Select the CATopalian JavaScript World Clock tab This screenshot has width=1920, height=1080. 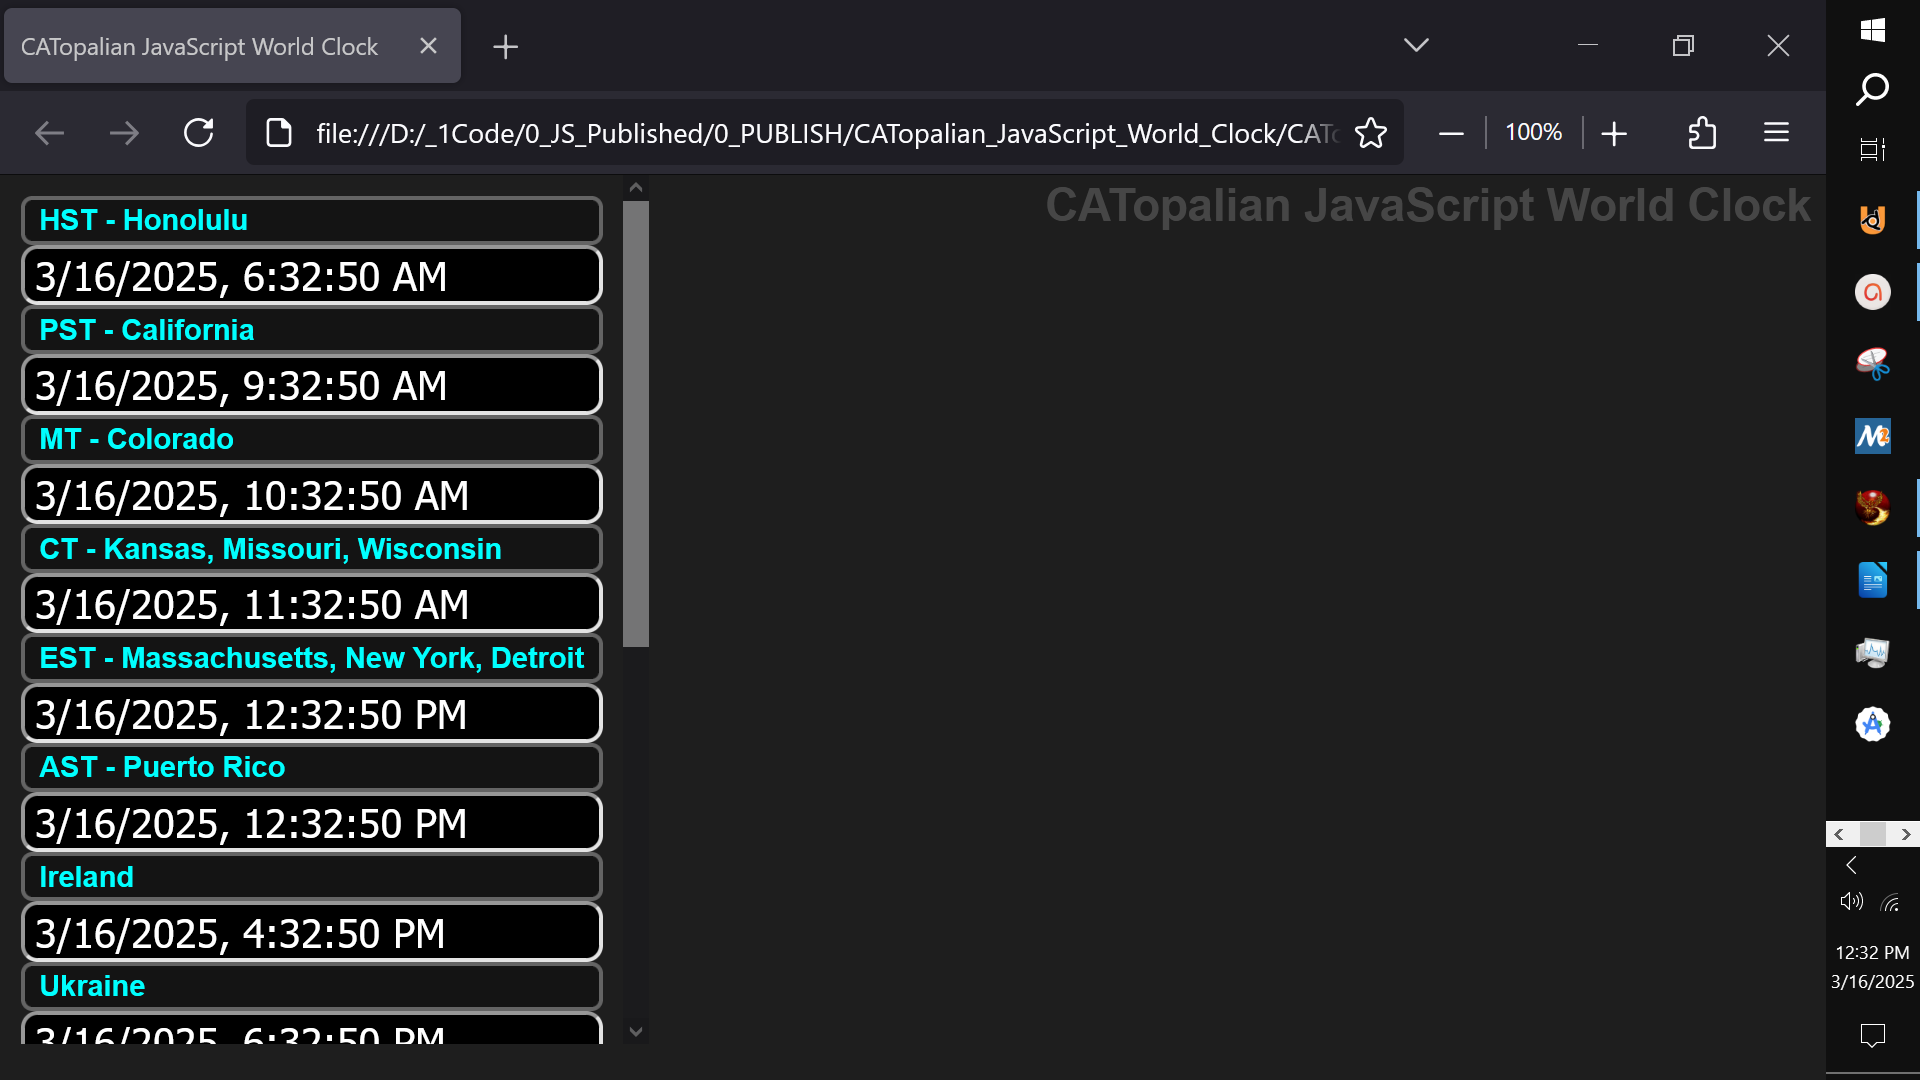pyautogui.click(x=198, y=45)
